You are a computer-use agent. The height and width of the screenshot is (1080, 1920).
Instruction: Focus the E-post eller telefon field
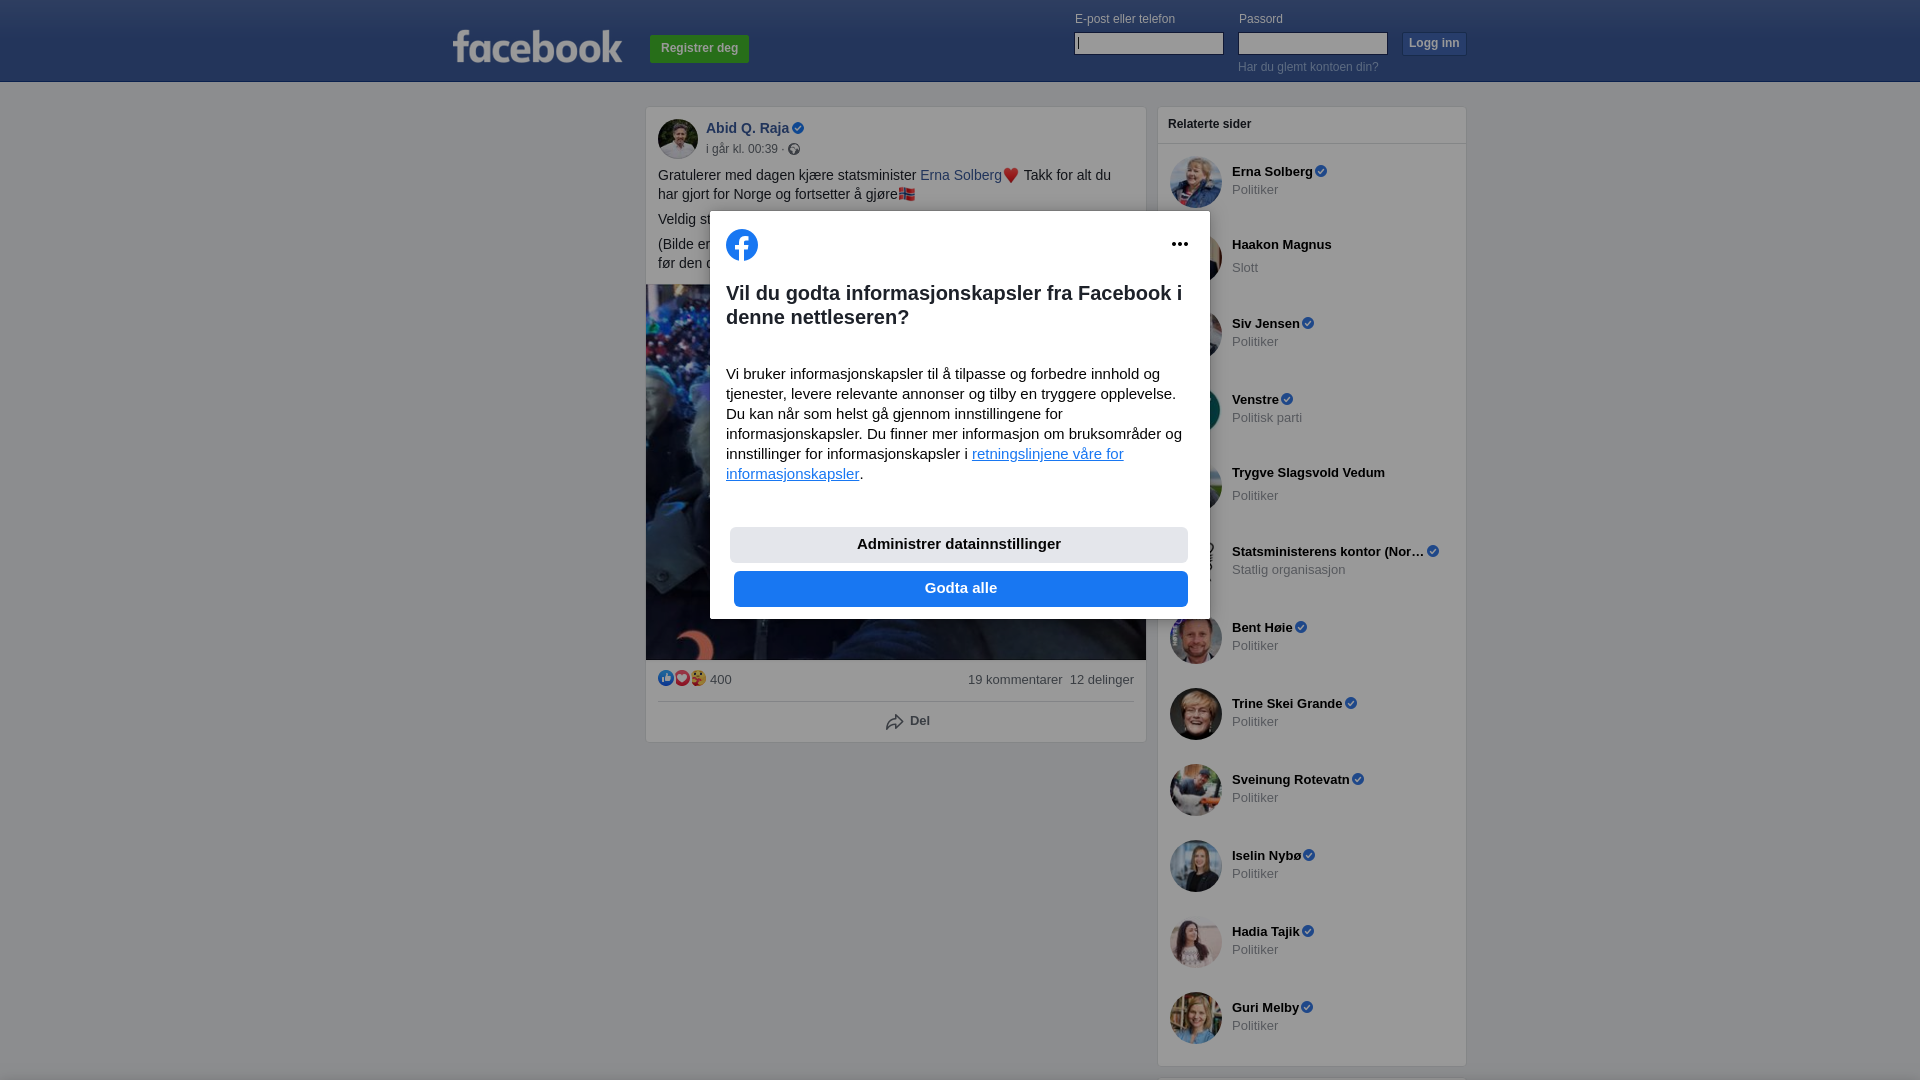[1149, 43]
